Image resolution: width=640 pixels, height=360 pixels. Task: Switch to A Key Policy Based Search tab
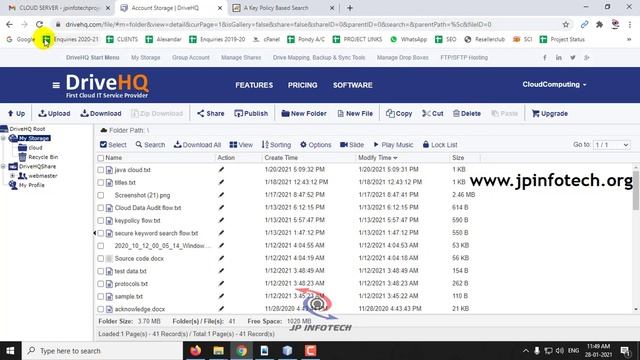pyautogui.click(x=283, y=8)
